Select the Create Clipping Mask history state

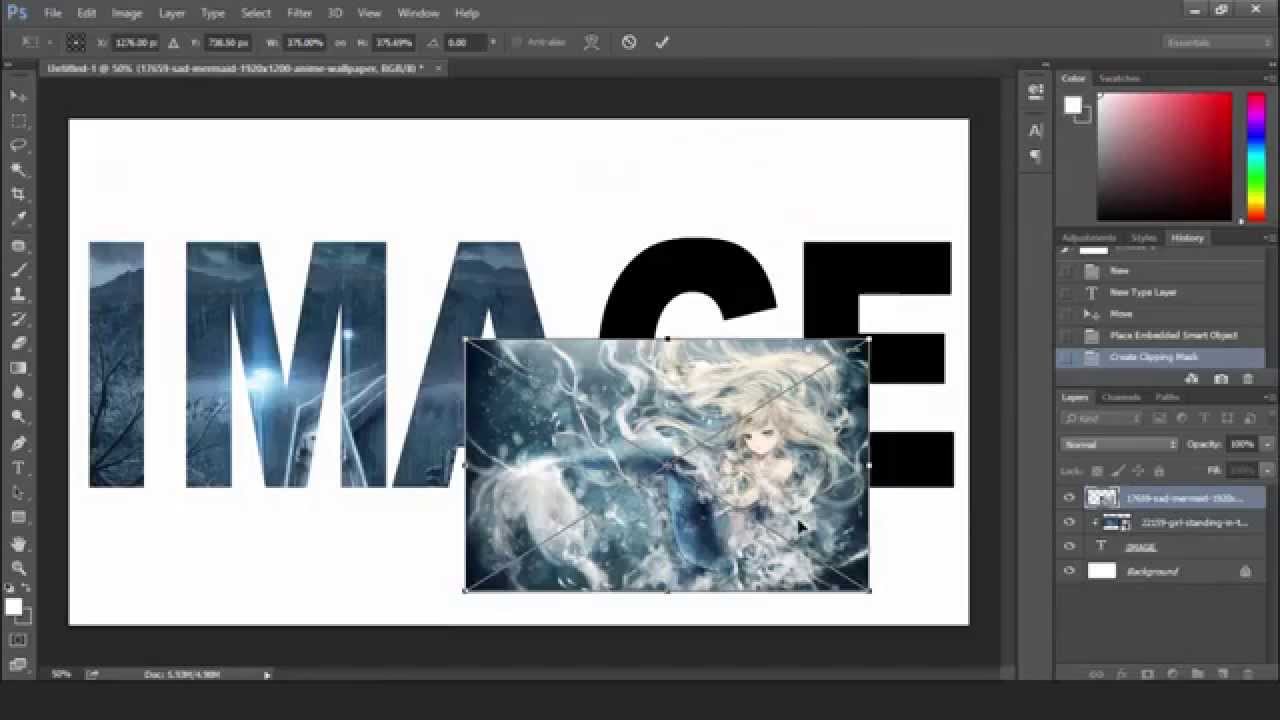[1160, 357]
